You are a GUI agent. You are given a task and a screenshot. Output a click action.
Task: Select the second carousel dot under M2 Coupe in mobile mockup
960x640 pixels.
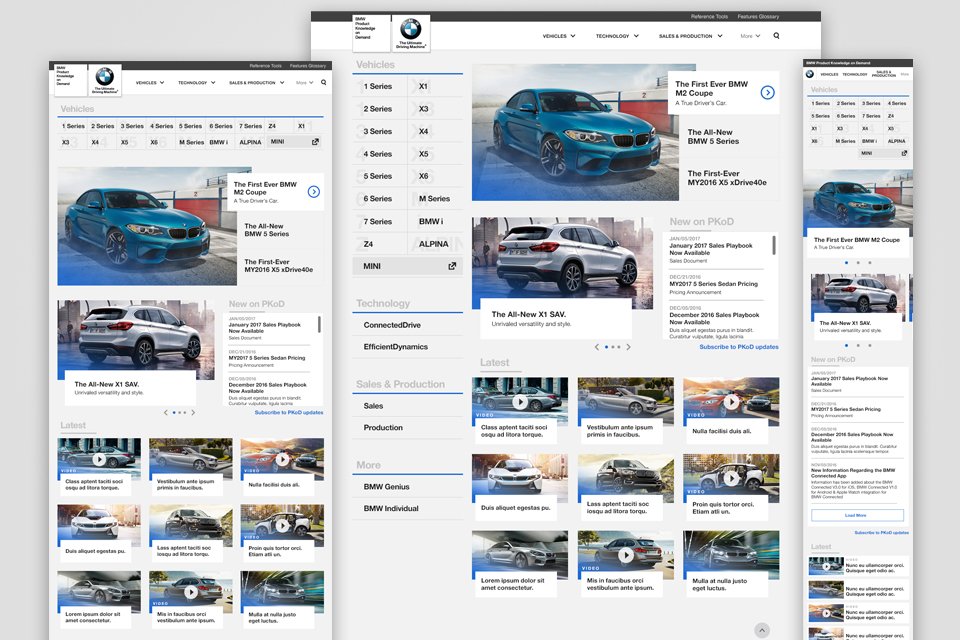click(858, 262)
